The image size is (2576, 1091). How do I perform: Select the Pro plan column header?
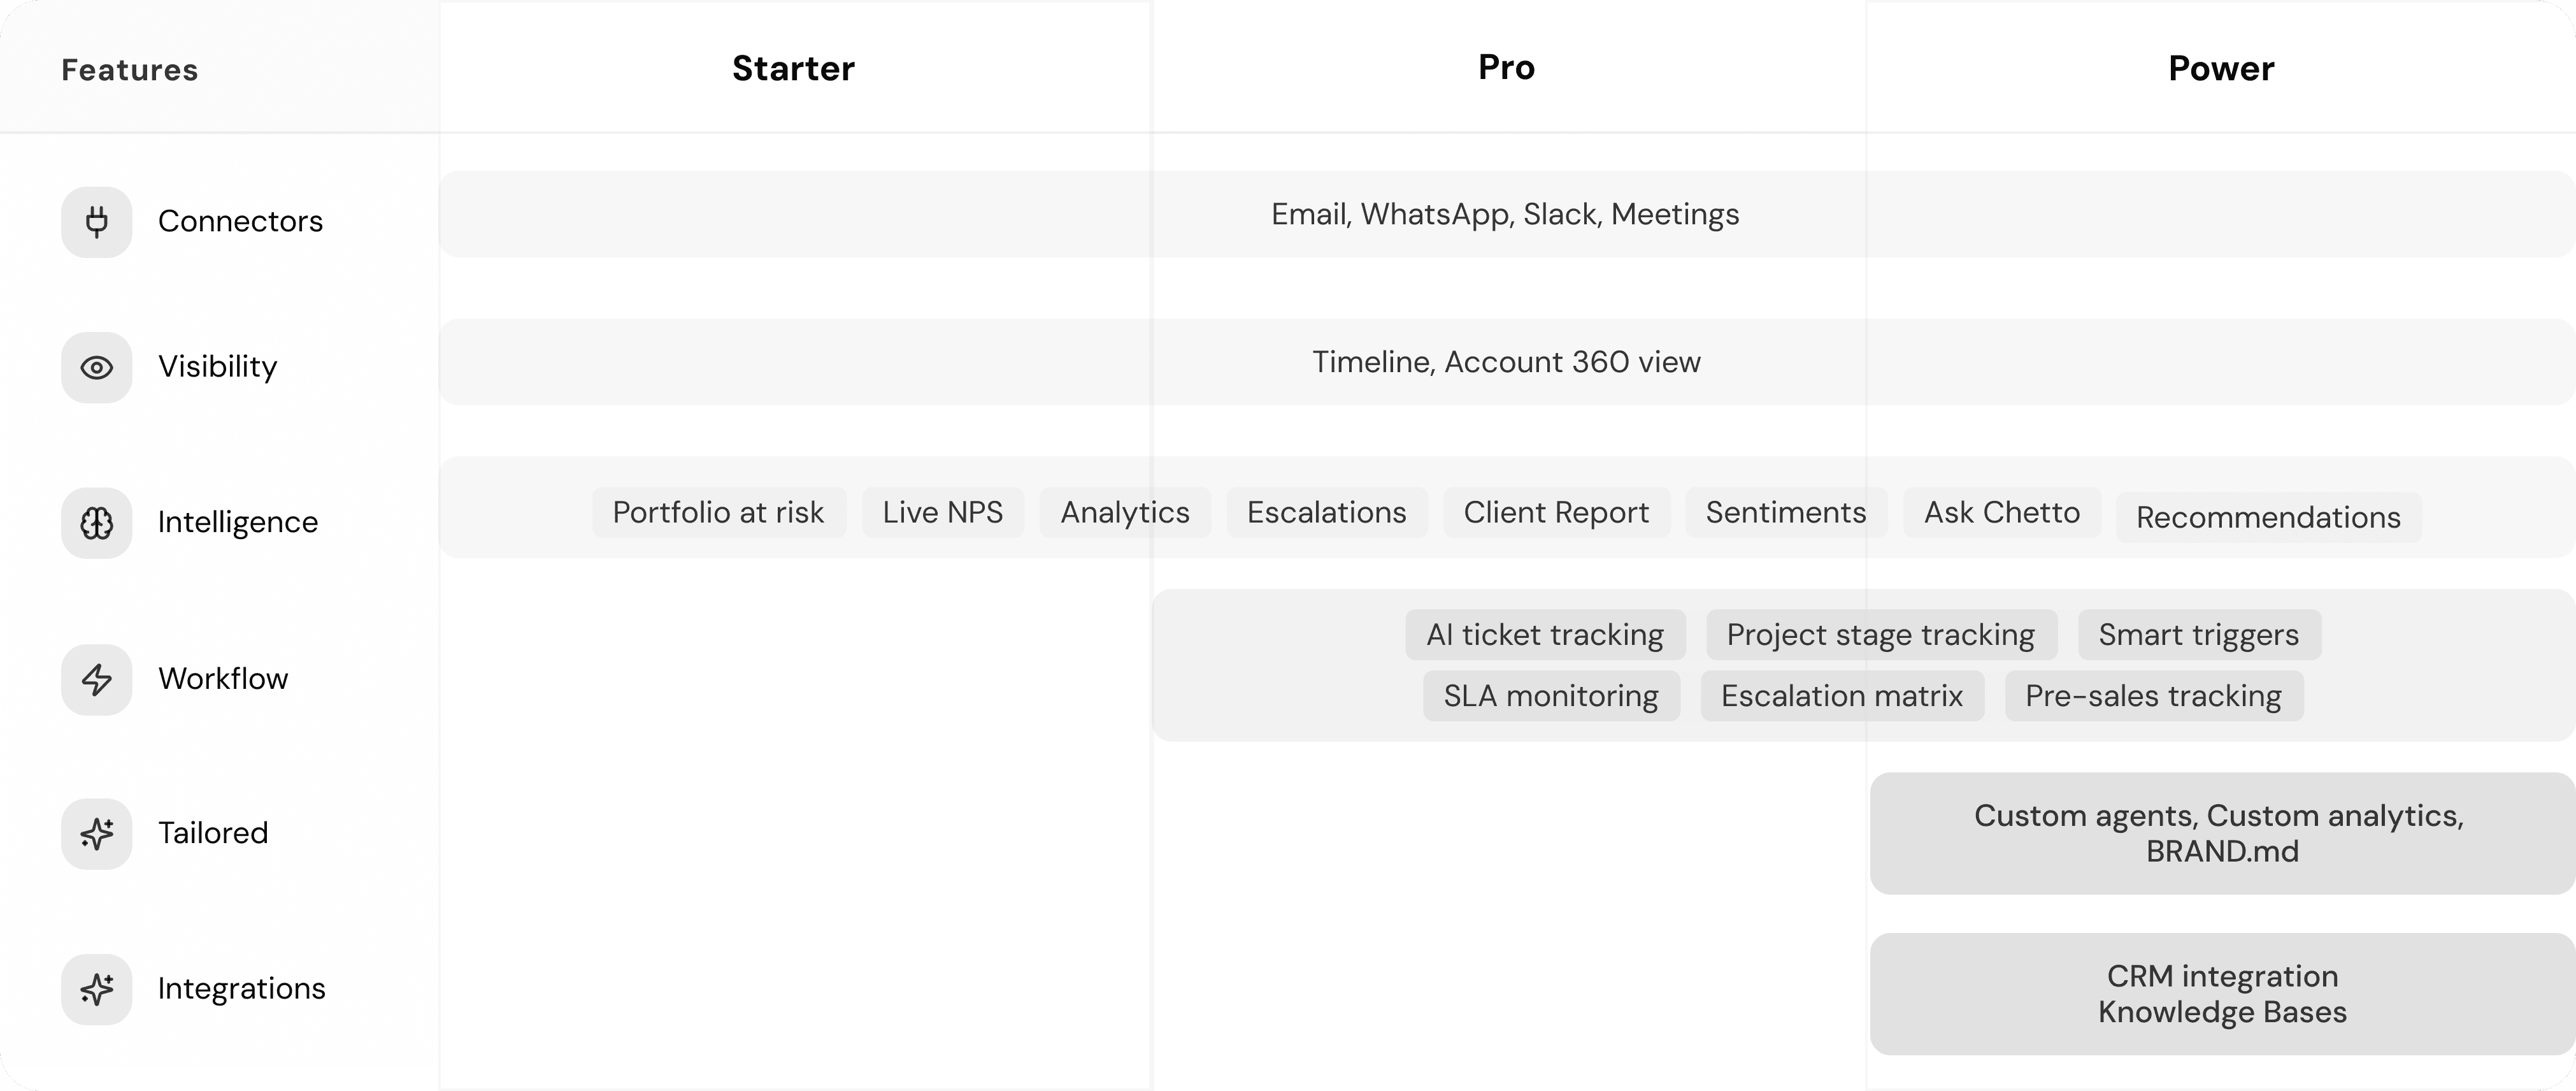tap(1506, 67)
